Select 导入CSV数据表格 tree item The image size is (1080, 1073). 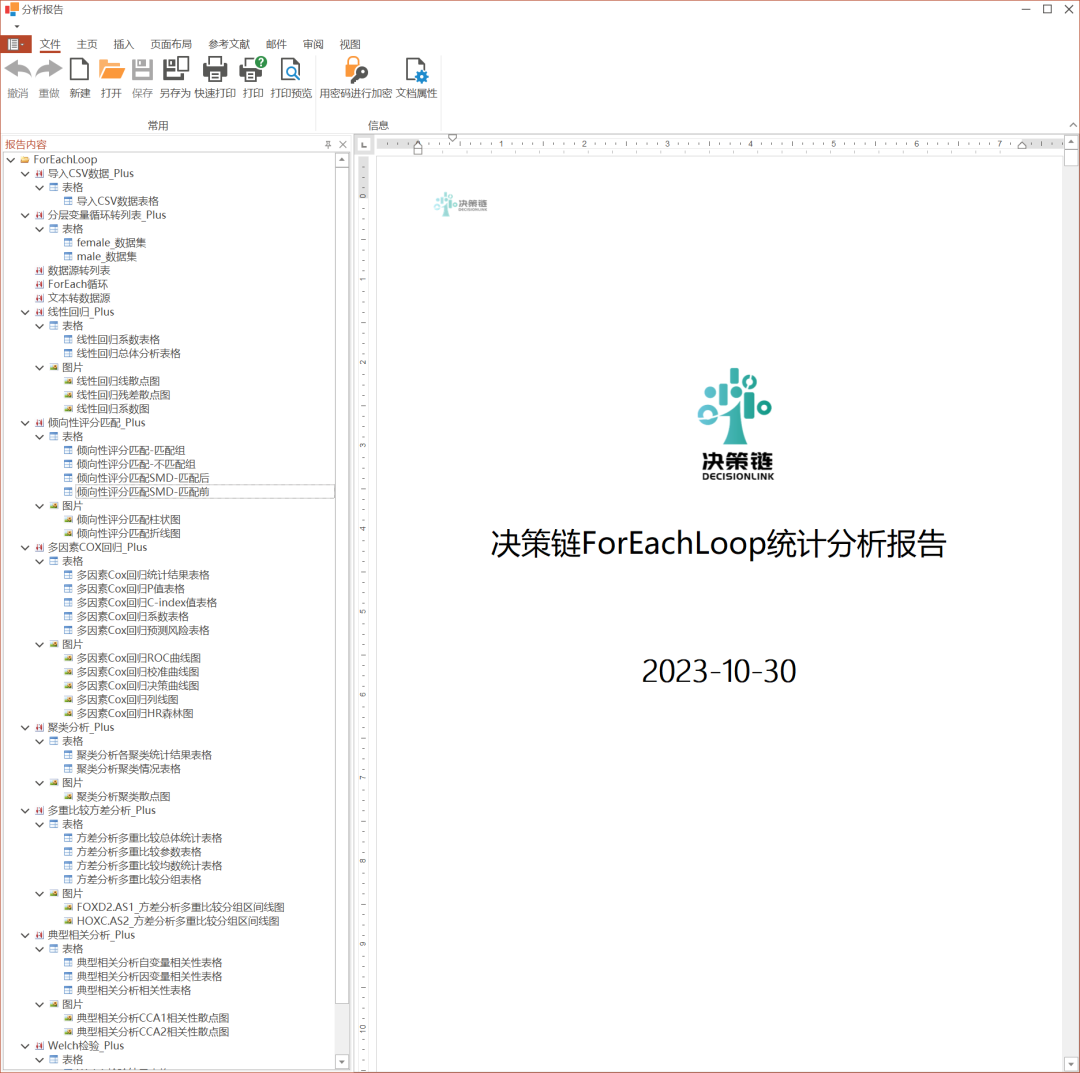pyautogui.click(x=117, y=201)
